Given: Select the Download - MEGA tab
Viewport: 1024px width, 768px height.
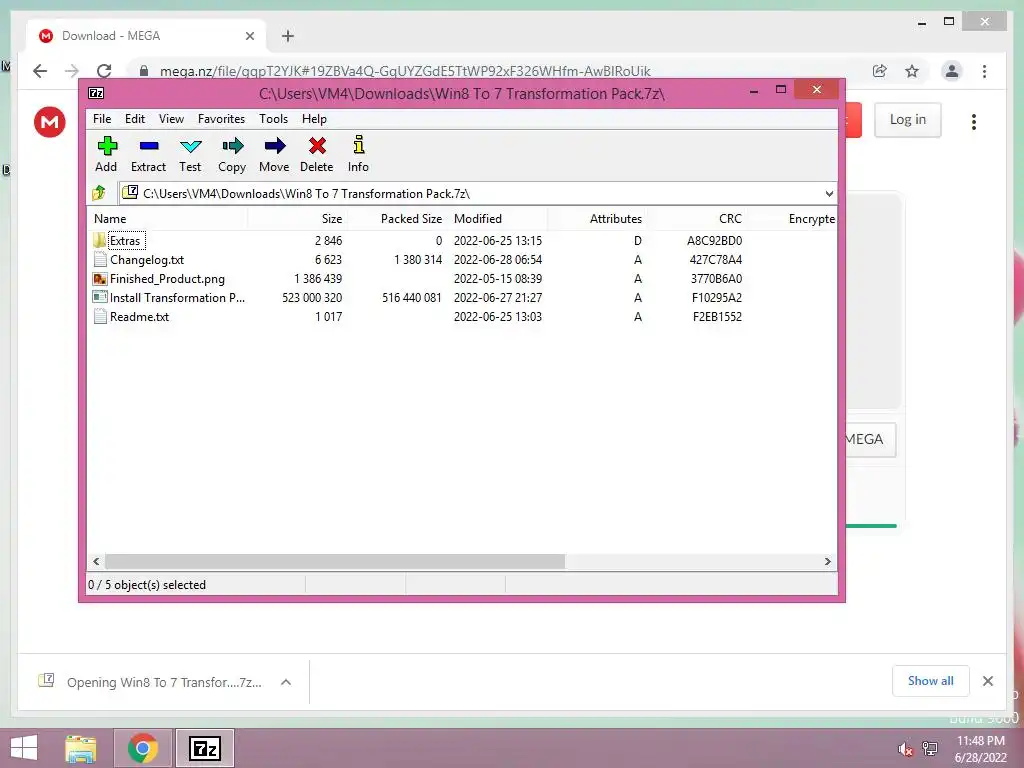Looking at the screenshot, I should tap(147, 36).
